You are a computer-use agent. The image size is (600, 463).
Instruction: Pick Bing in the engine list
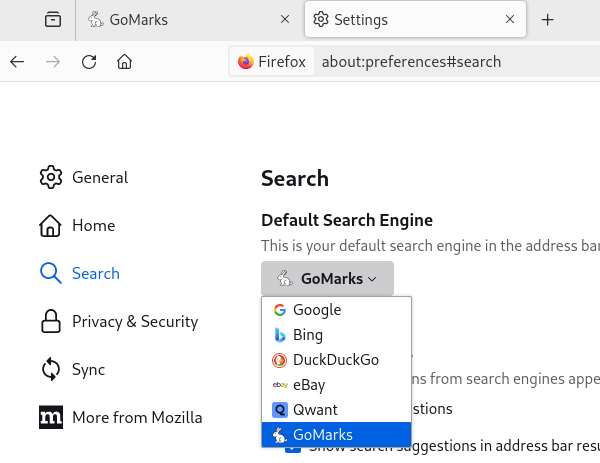point(308,335)
